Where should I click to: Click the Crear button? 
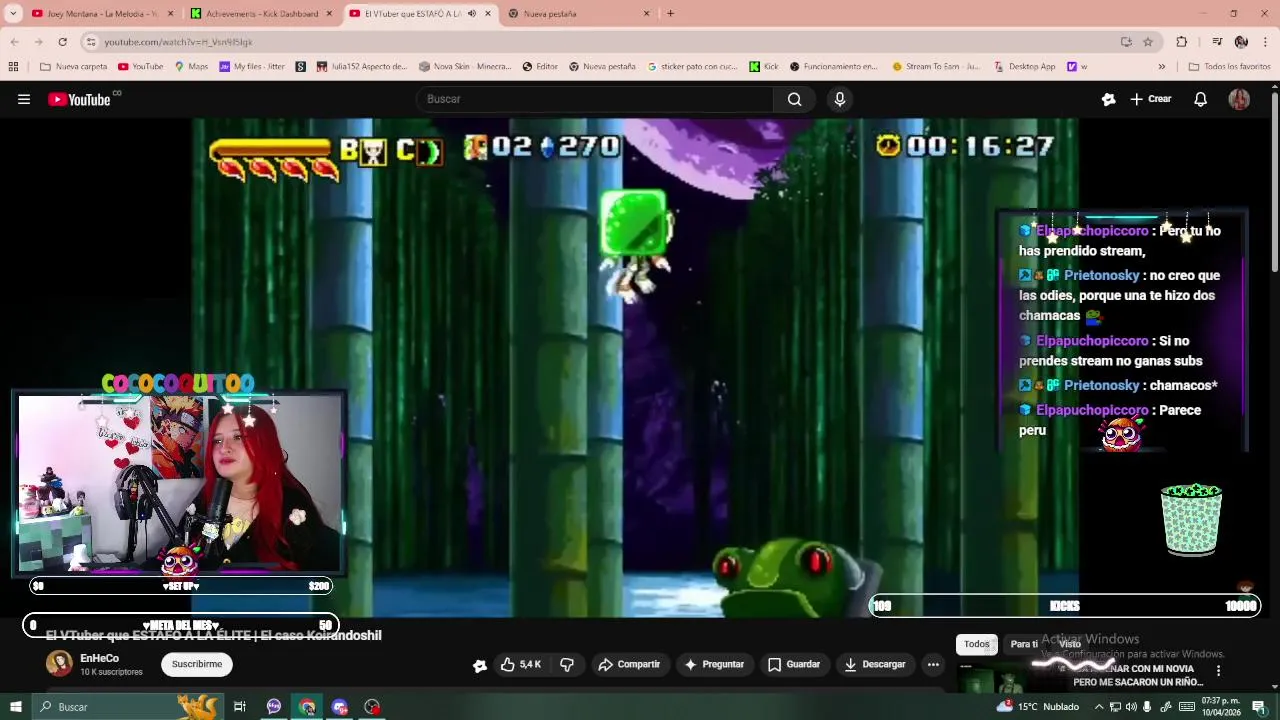1151,99
